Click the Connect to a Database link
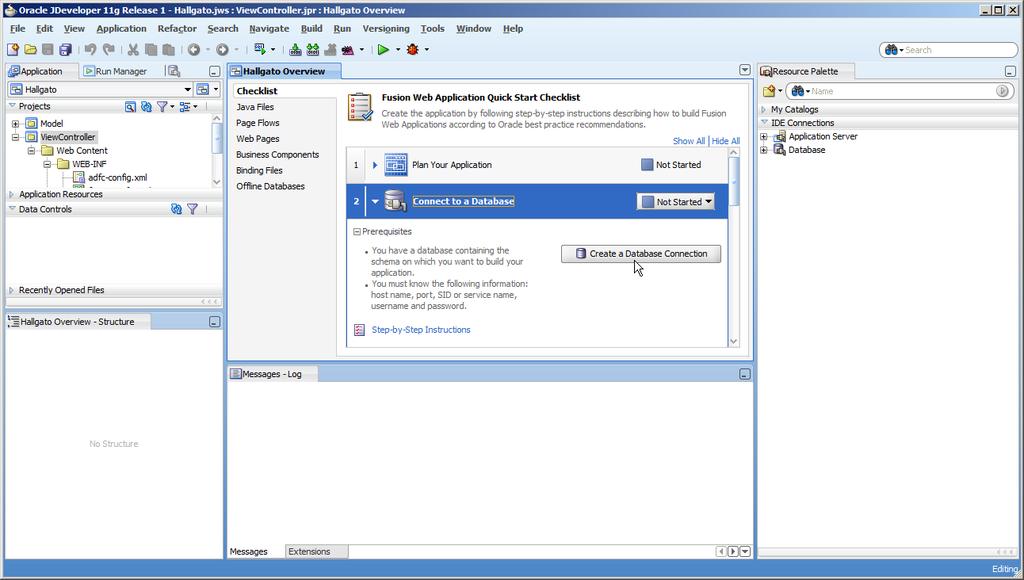 [464, 201]
